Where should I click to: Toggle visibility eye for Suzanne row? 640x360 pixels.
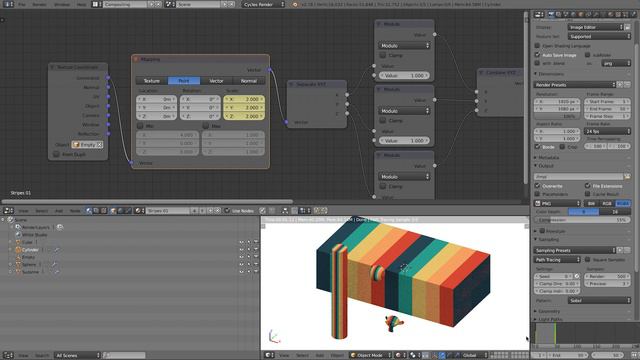[242, 272]
